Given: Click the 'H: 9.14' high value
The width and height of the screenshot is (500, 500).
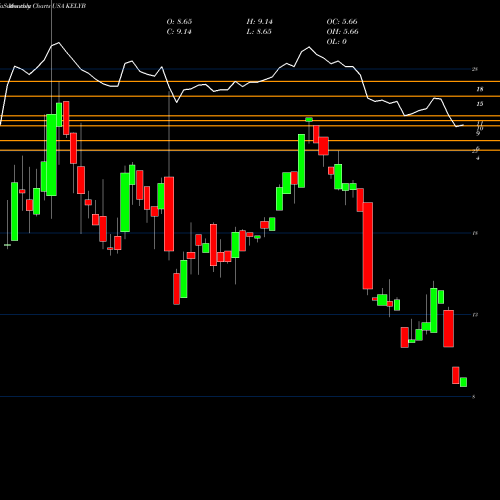Looking at the screenshot, I should [259, 22].
